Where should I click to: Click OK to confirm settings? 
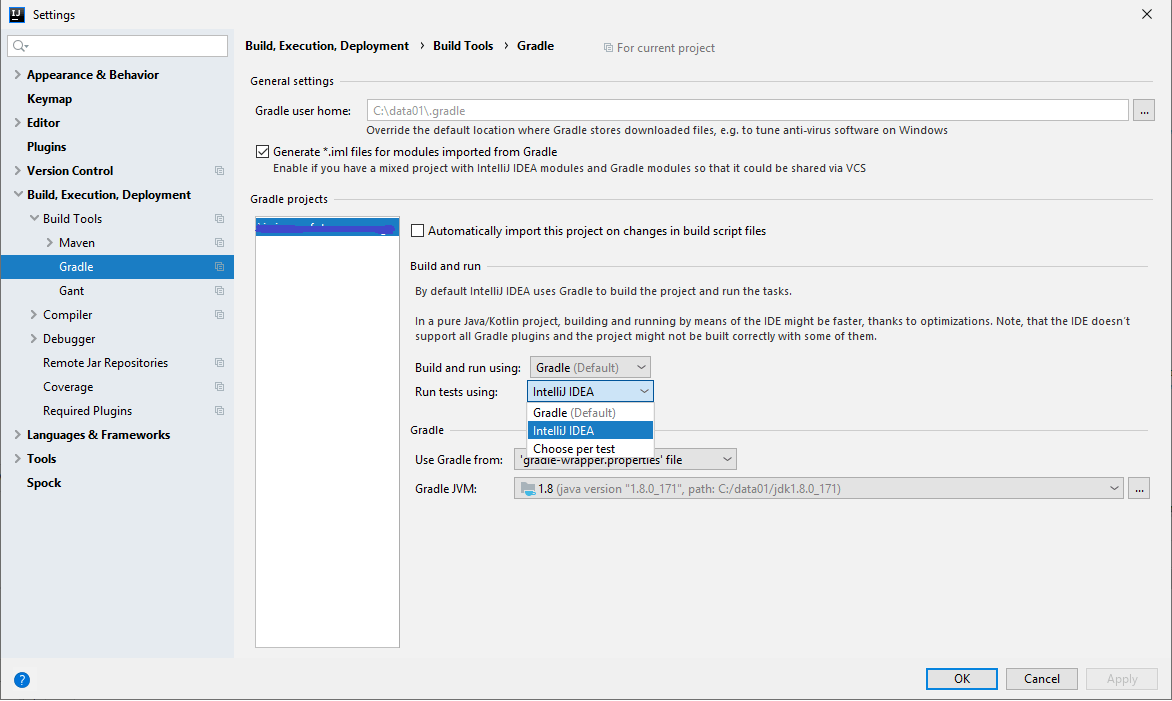962,679
